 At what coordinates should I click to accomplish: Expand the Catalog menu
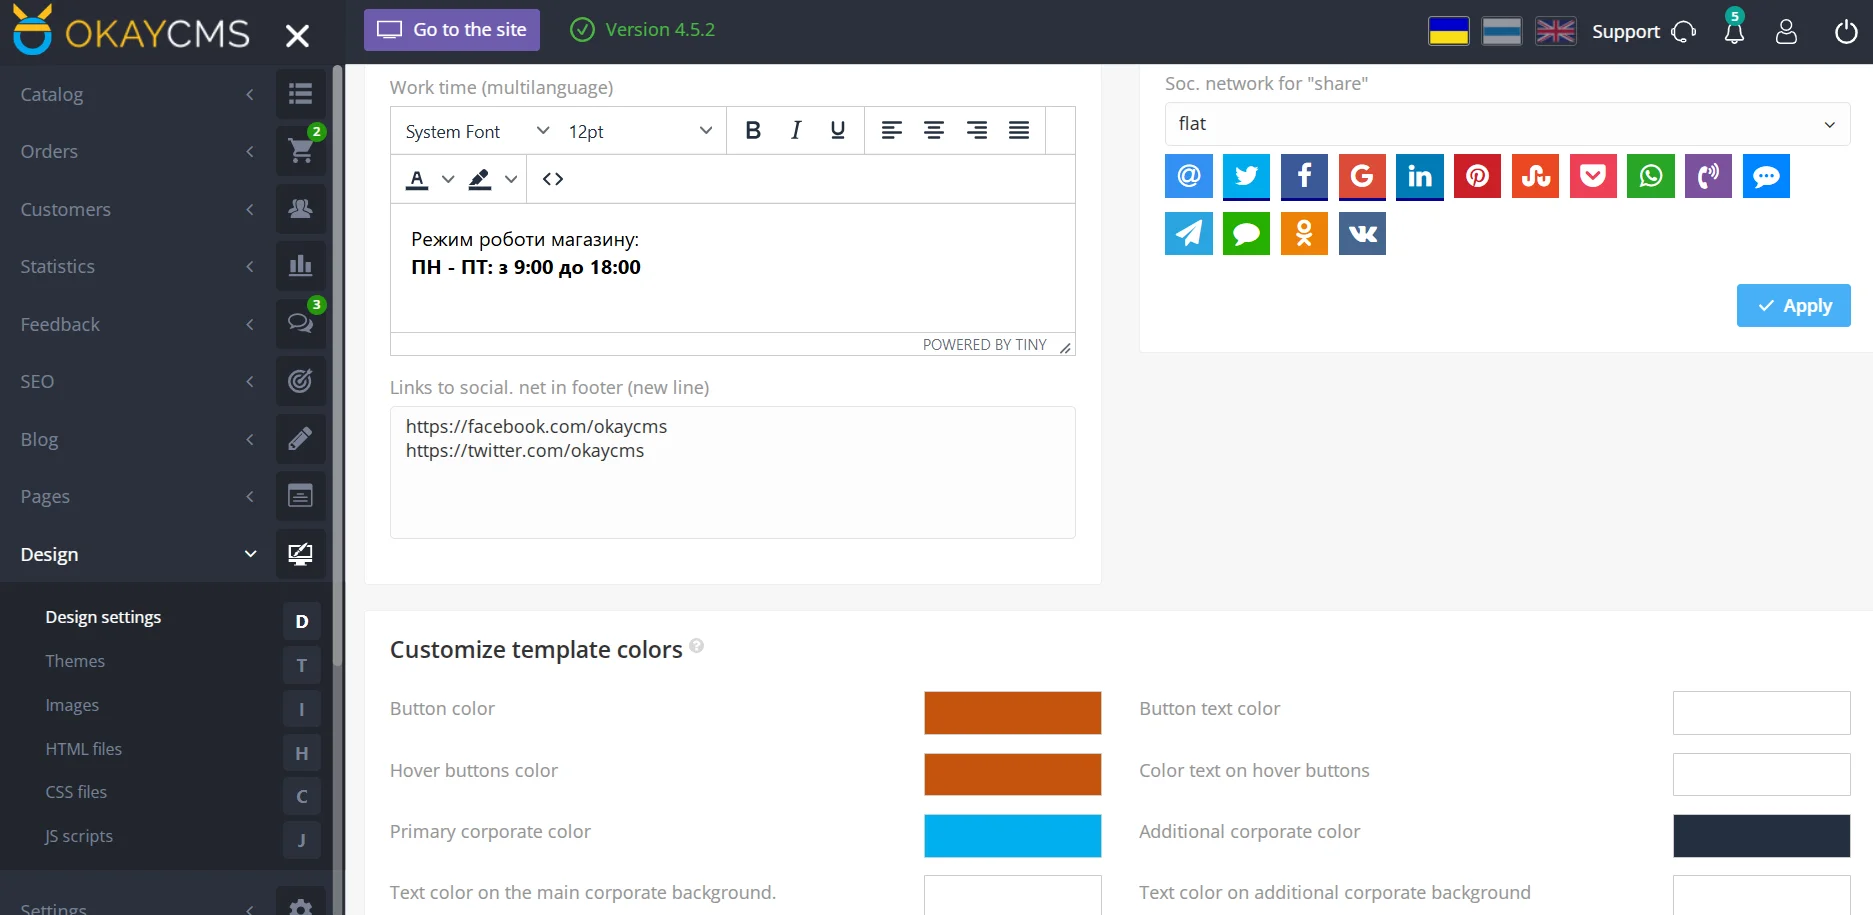(137, 94)
